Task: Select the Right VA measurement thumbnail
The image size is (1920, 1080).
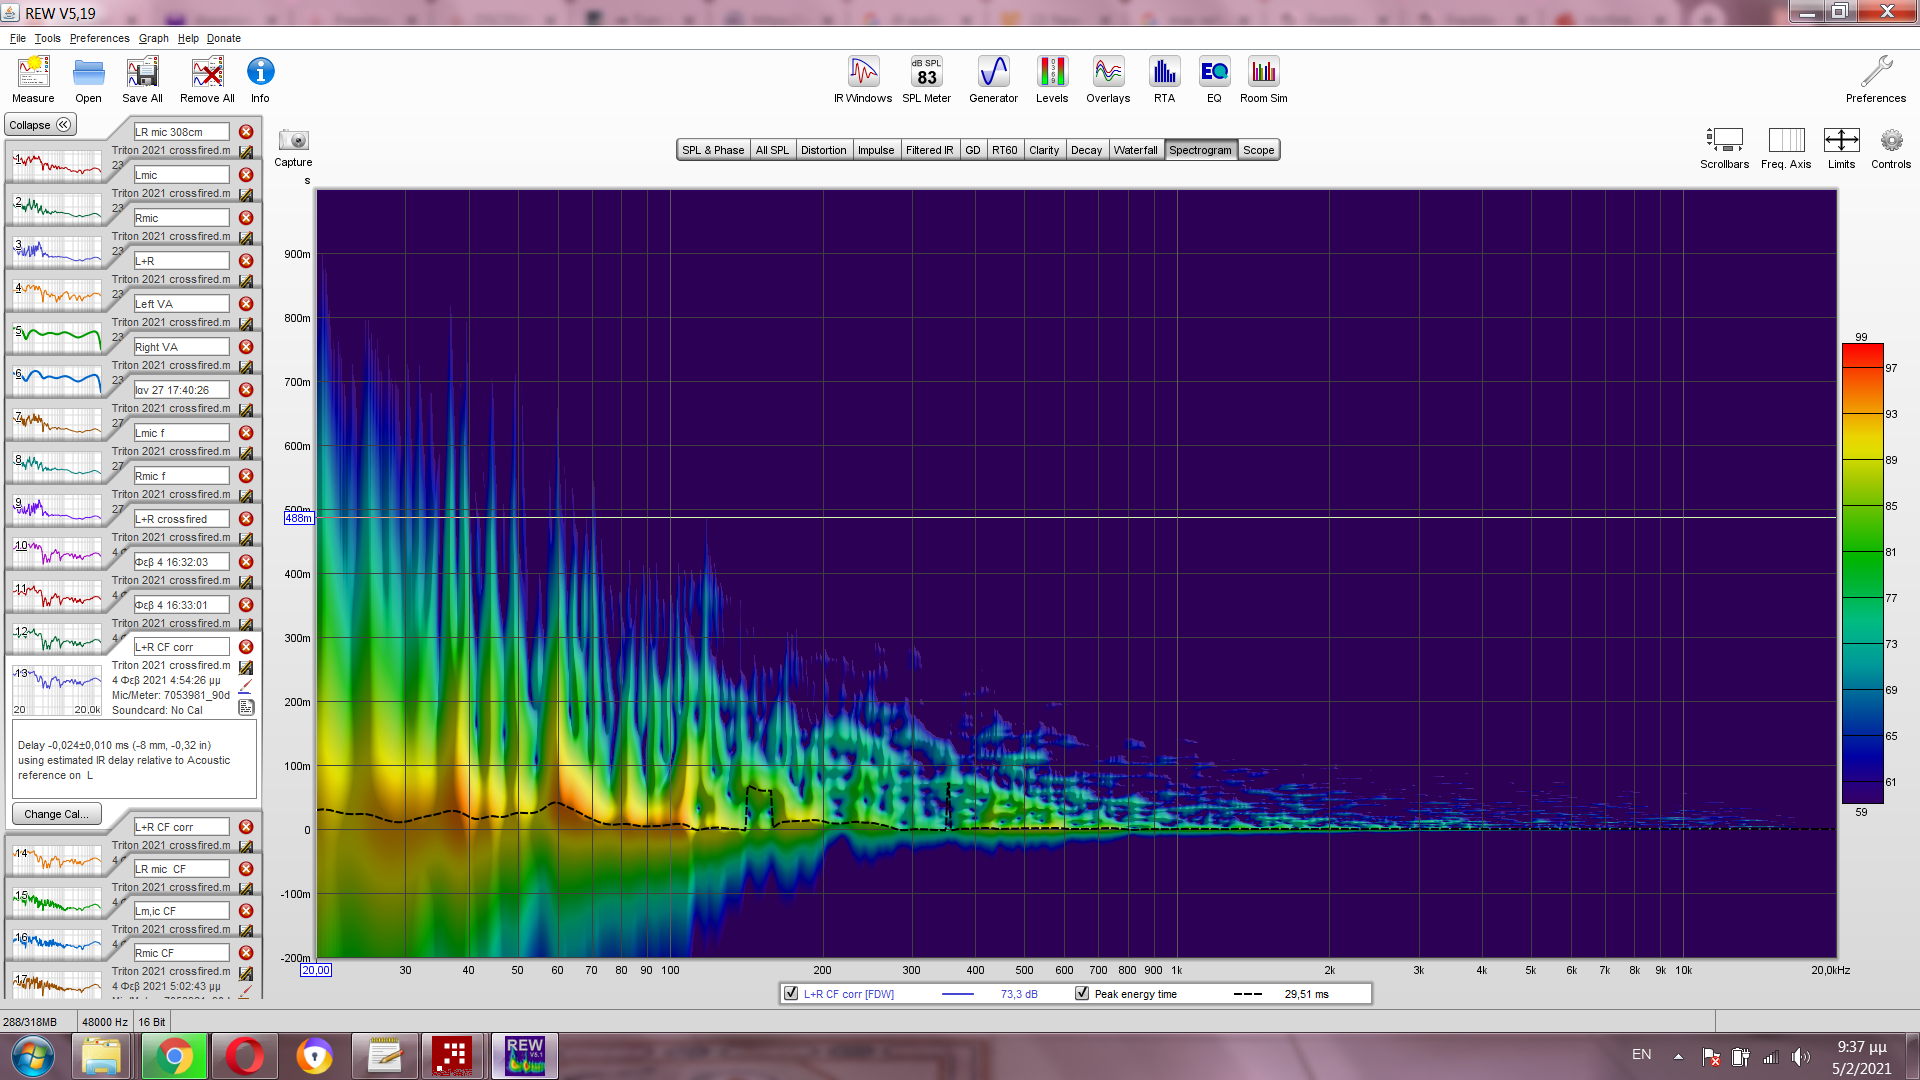Action: pyautogui.click(x=57, y=379)
